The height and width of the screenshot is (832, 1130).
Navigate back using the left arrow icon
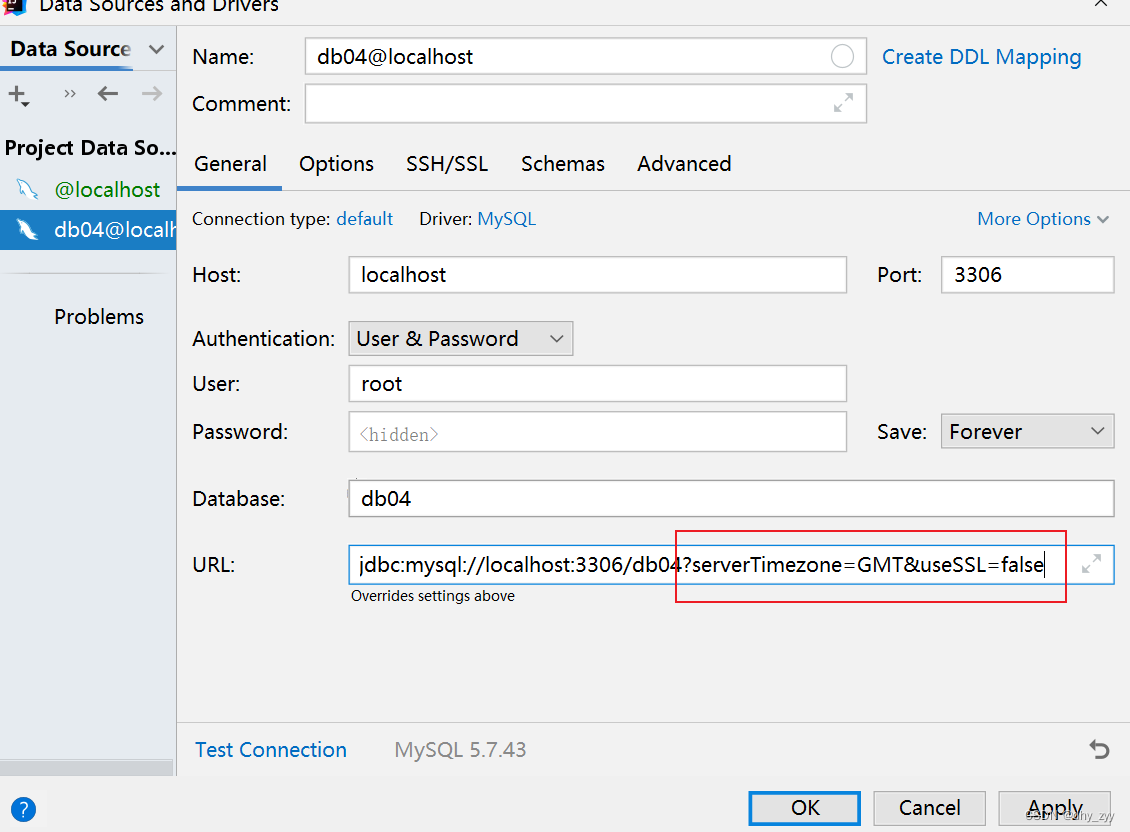(107, 93)
